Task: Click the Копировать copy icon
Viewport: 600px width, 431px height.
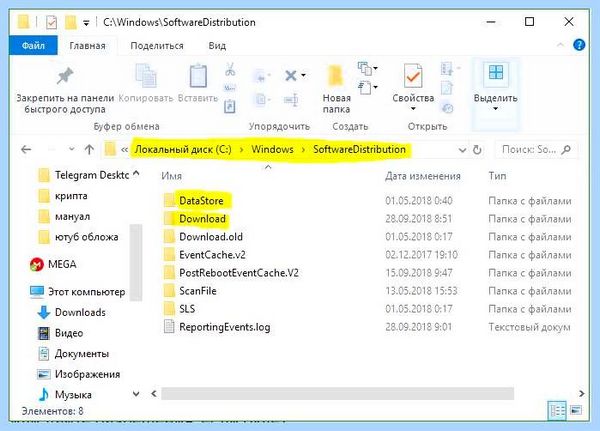Action: coord(146,75)
